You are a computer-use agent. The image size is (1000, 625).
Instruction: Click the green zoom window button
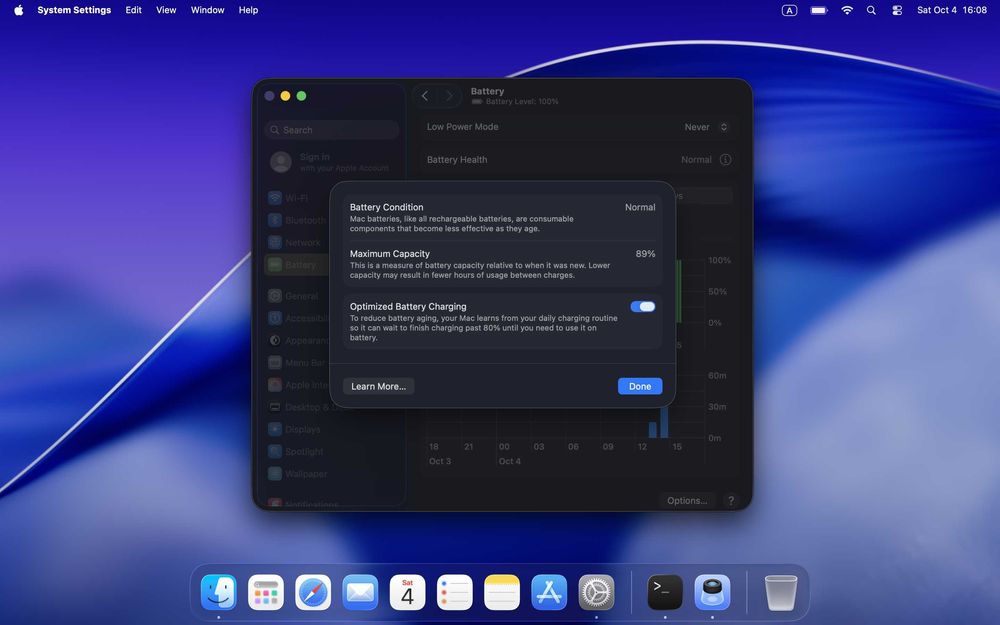tap(301, 96)
